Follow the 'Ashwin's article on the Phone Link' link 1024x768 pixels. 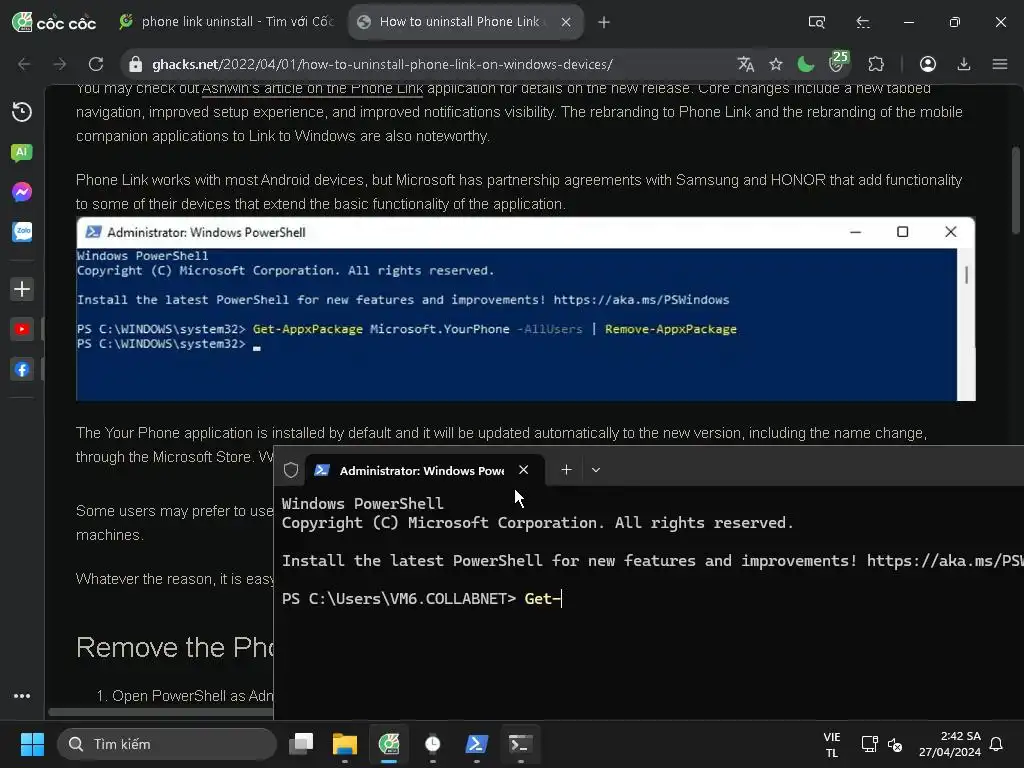point(312,88)
